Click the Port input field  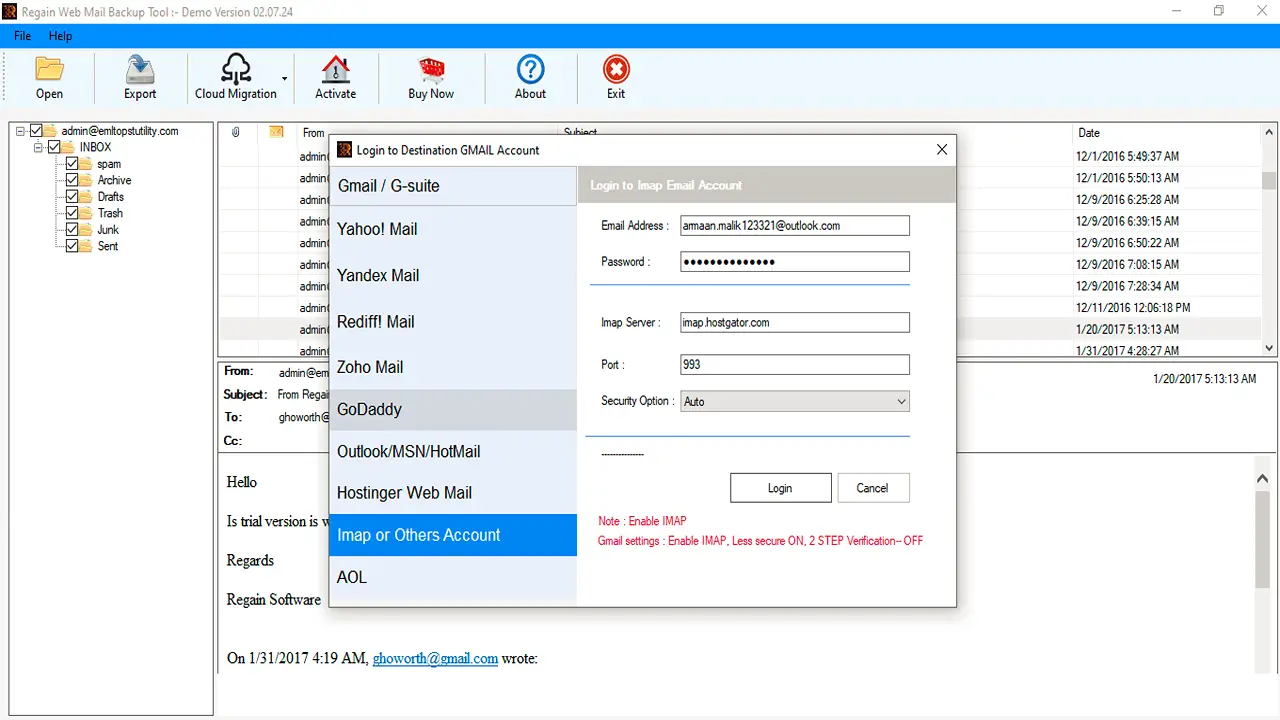click(x=795, y=365)
